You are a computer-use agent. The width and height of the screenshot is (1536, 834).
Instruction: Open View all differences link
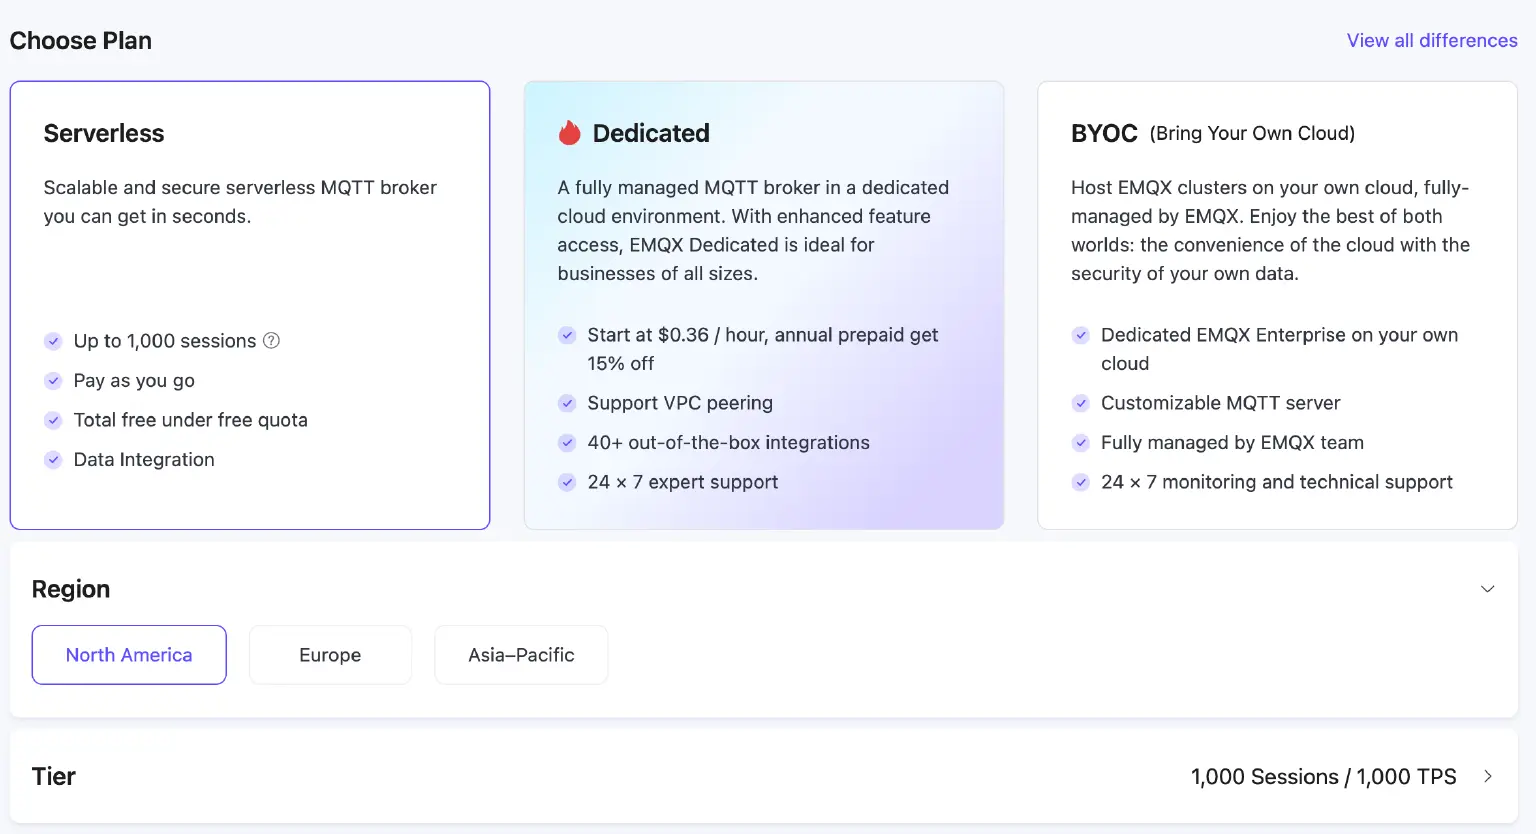coord(1431,41)
